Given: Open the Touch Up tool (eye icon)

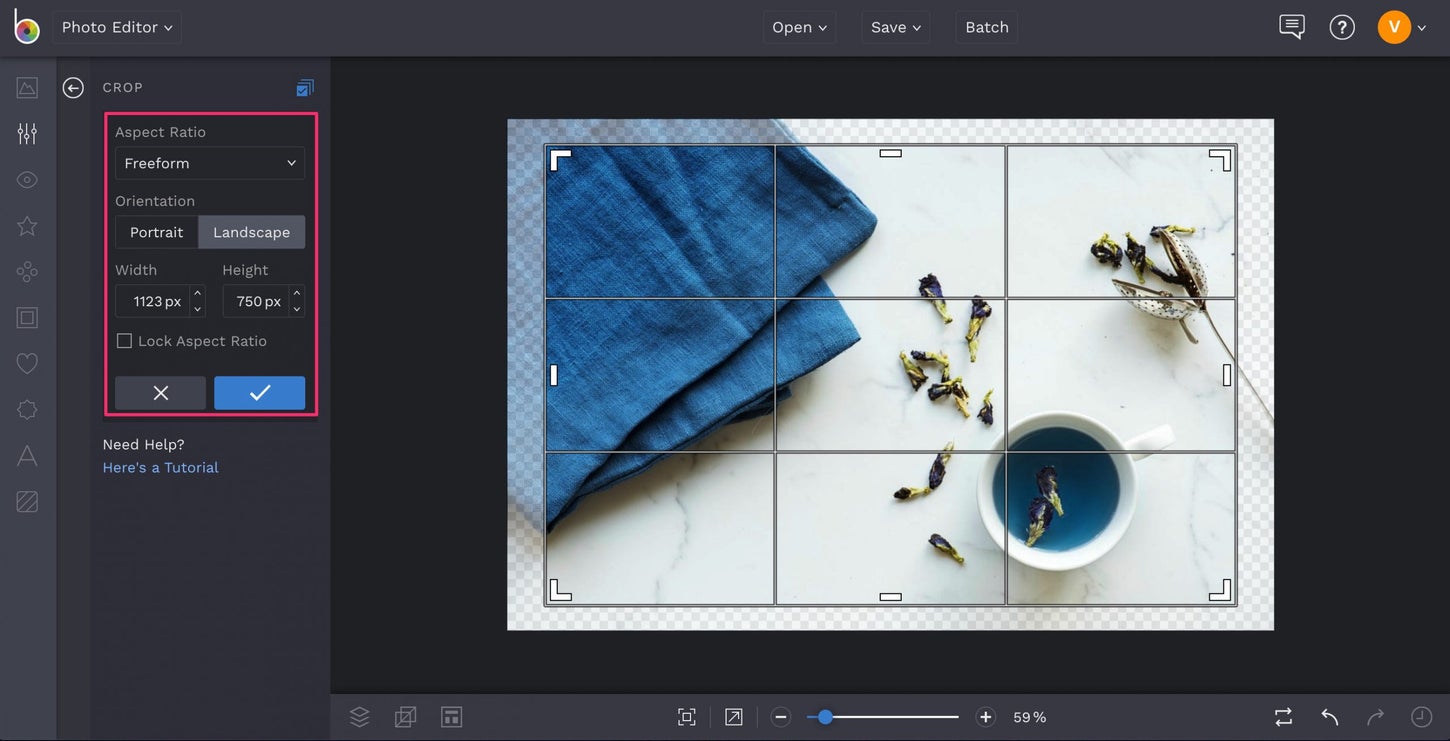Looking at the screenshot, I should (x=27, y=179).
